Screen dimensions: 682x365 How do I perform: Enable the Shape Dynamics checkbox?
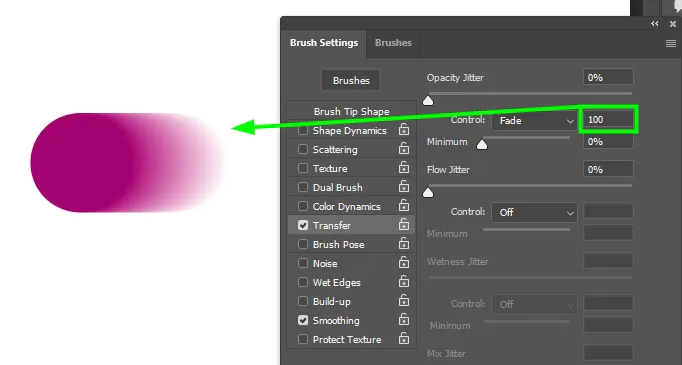(303, 131)
